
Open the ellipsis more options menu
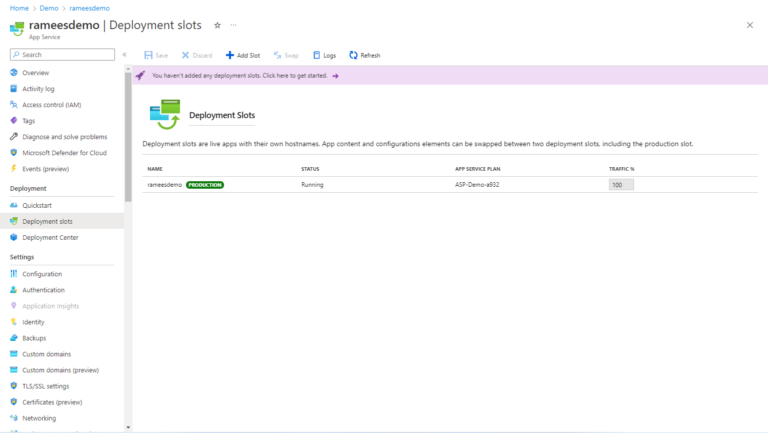pyautogui.click(x=233, y=25)
